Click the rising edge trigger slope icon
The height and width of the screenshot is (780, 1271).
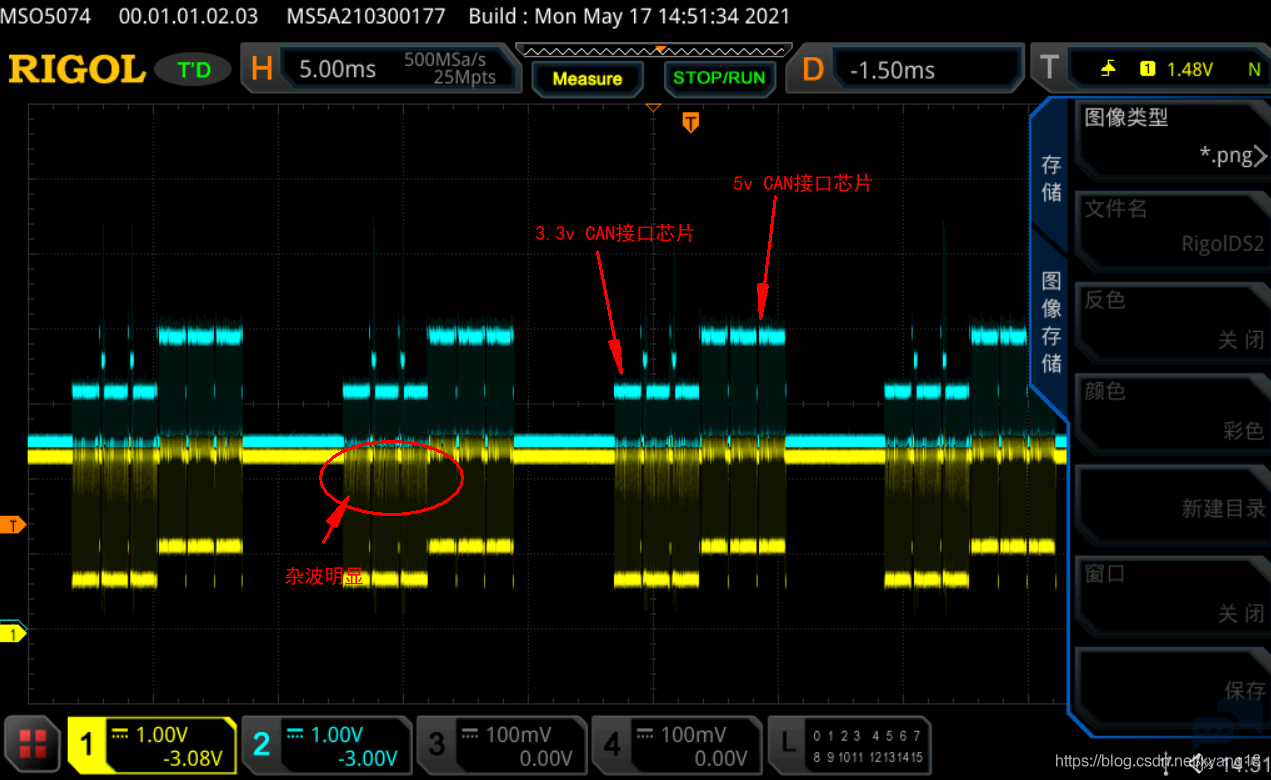click(1108, 69)
